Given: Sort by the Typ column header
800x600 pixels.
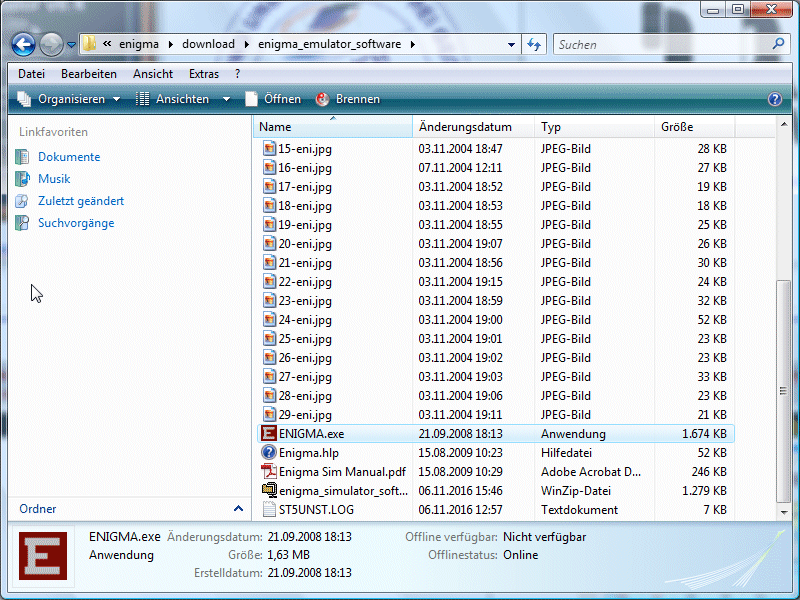Looking at the screenshot, I should (594, 127).
